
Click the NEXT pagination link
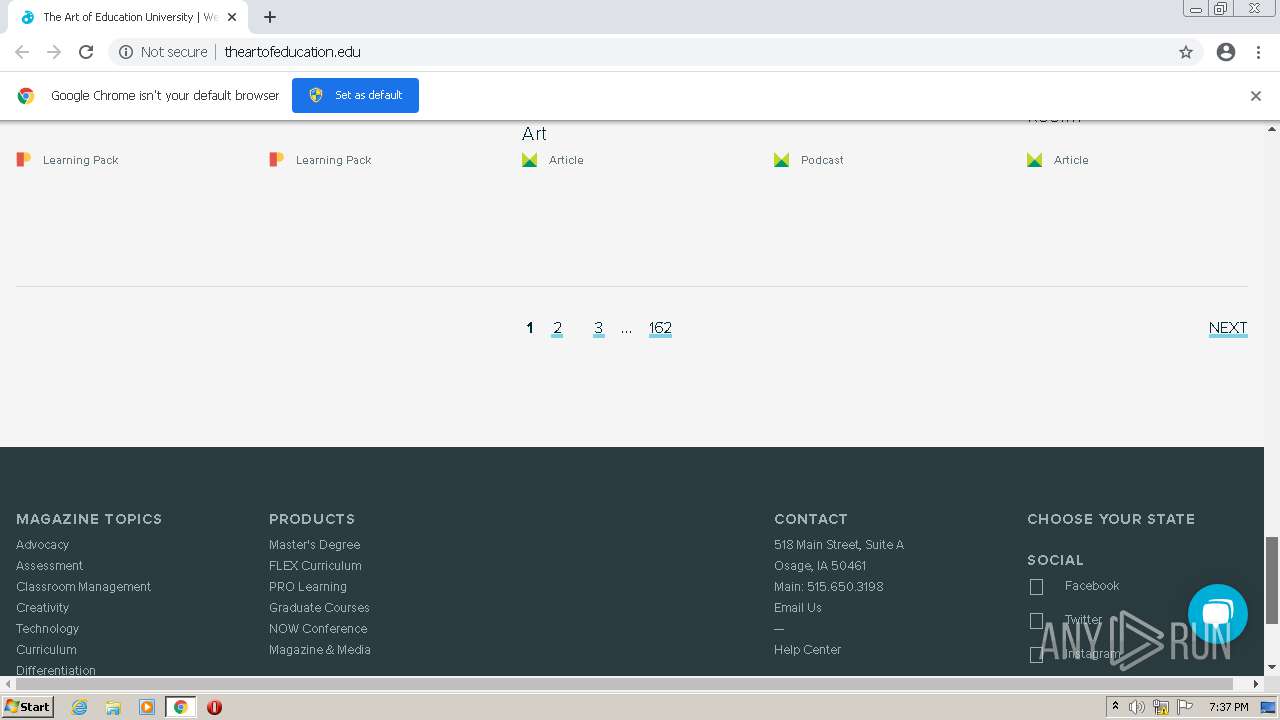1228,328
